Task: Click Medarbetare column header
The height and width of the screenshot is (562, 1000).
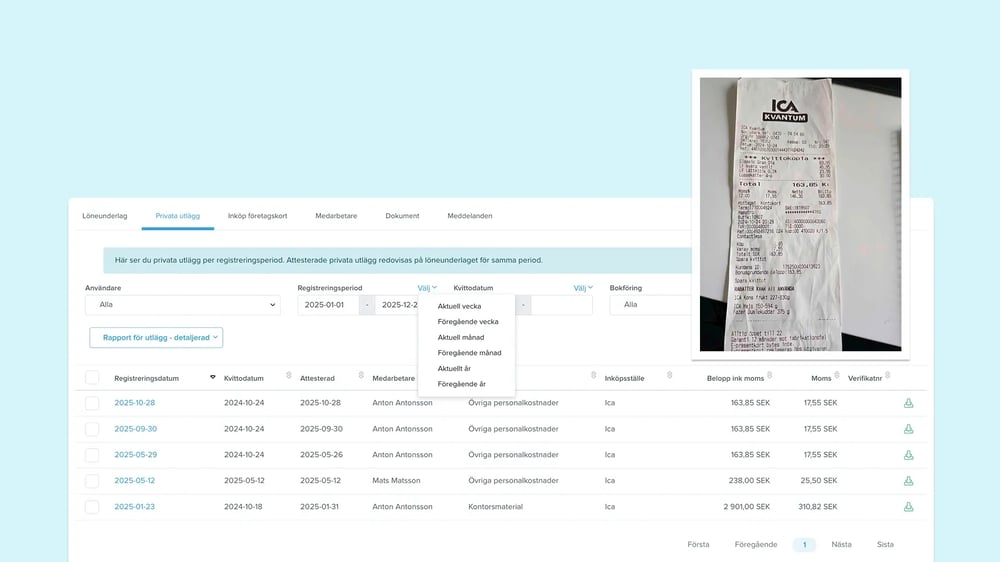Action: pyautogui.click(x=393, y=378)
